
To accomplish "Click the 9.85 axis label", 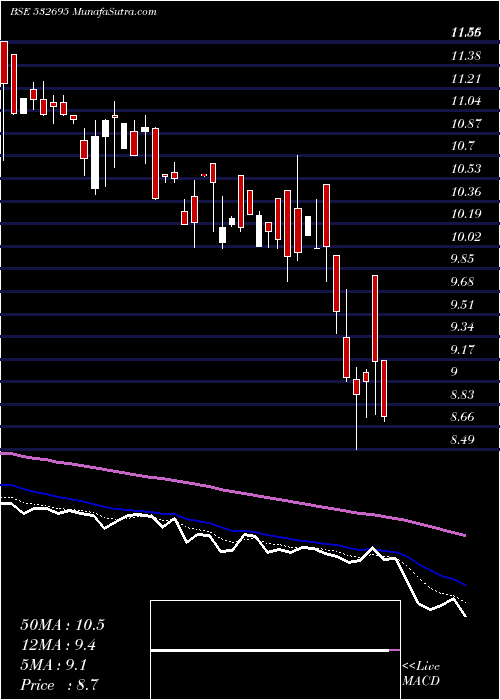I will pos(464,259).
